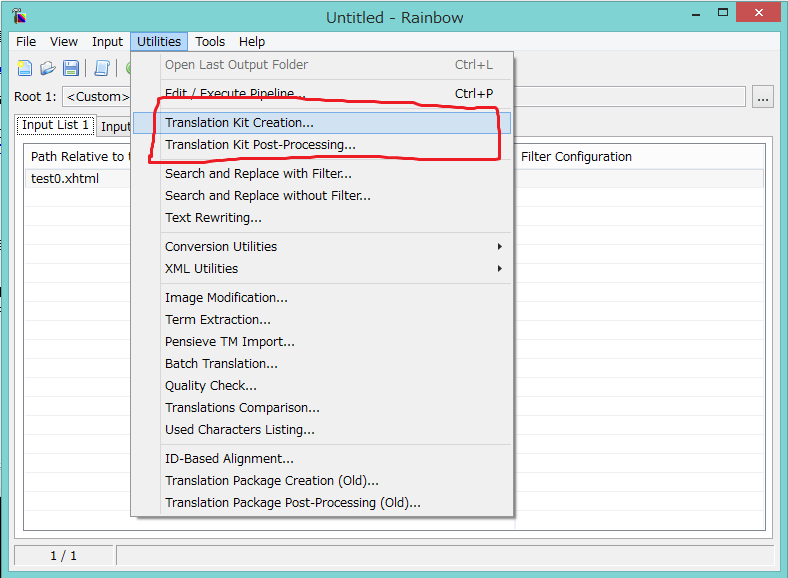The image size is (788, 578).
Task: Click the Open project folder icon
Action: click(x=48, y=68)
